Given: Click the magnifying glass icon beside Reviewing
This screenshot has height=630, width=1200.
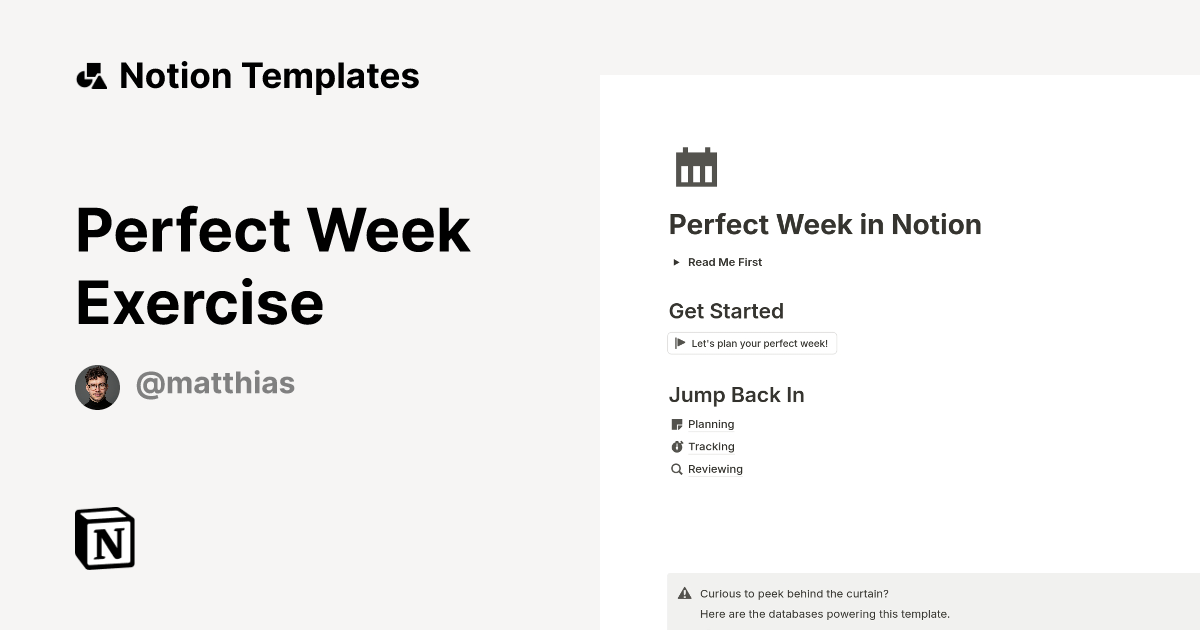Looking at the screenshot, I should pyautogui.click(x=677, y=468).
